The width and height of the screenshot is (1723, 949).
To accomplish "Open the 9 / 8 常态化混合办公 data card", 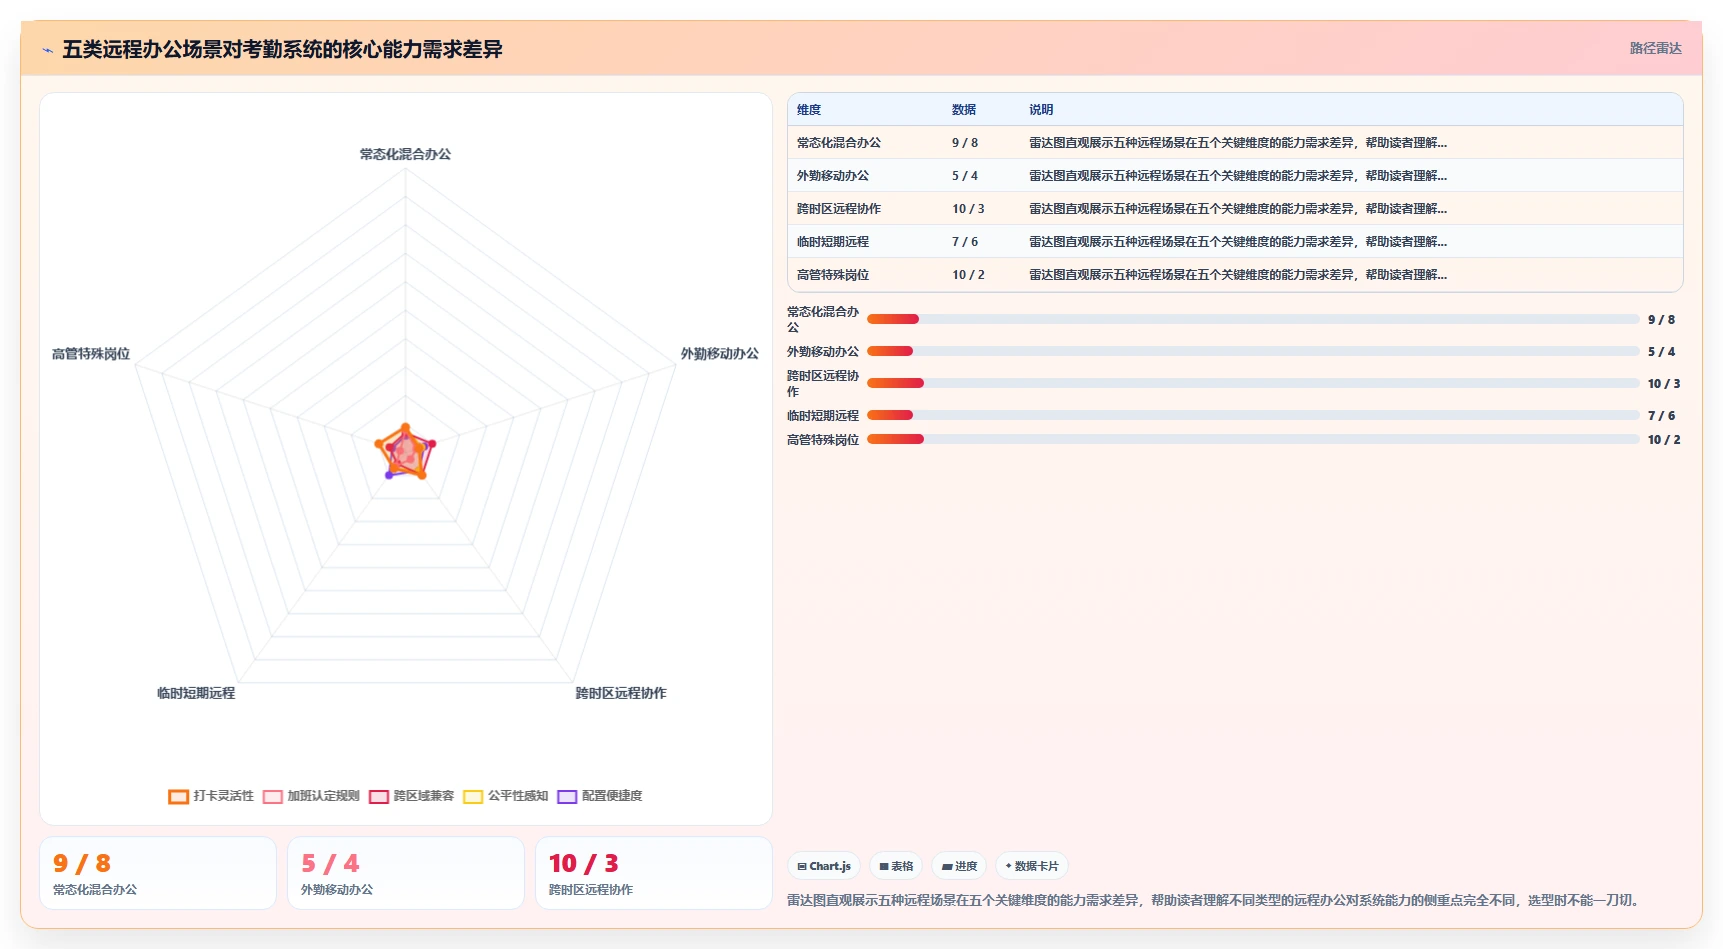I will [158, 873].
